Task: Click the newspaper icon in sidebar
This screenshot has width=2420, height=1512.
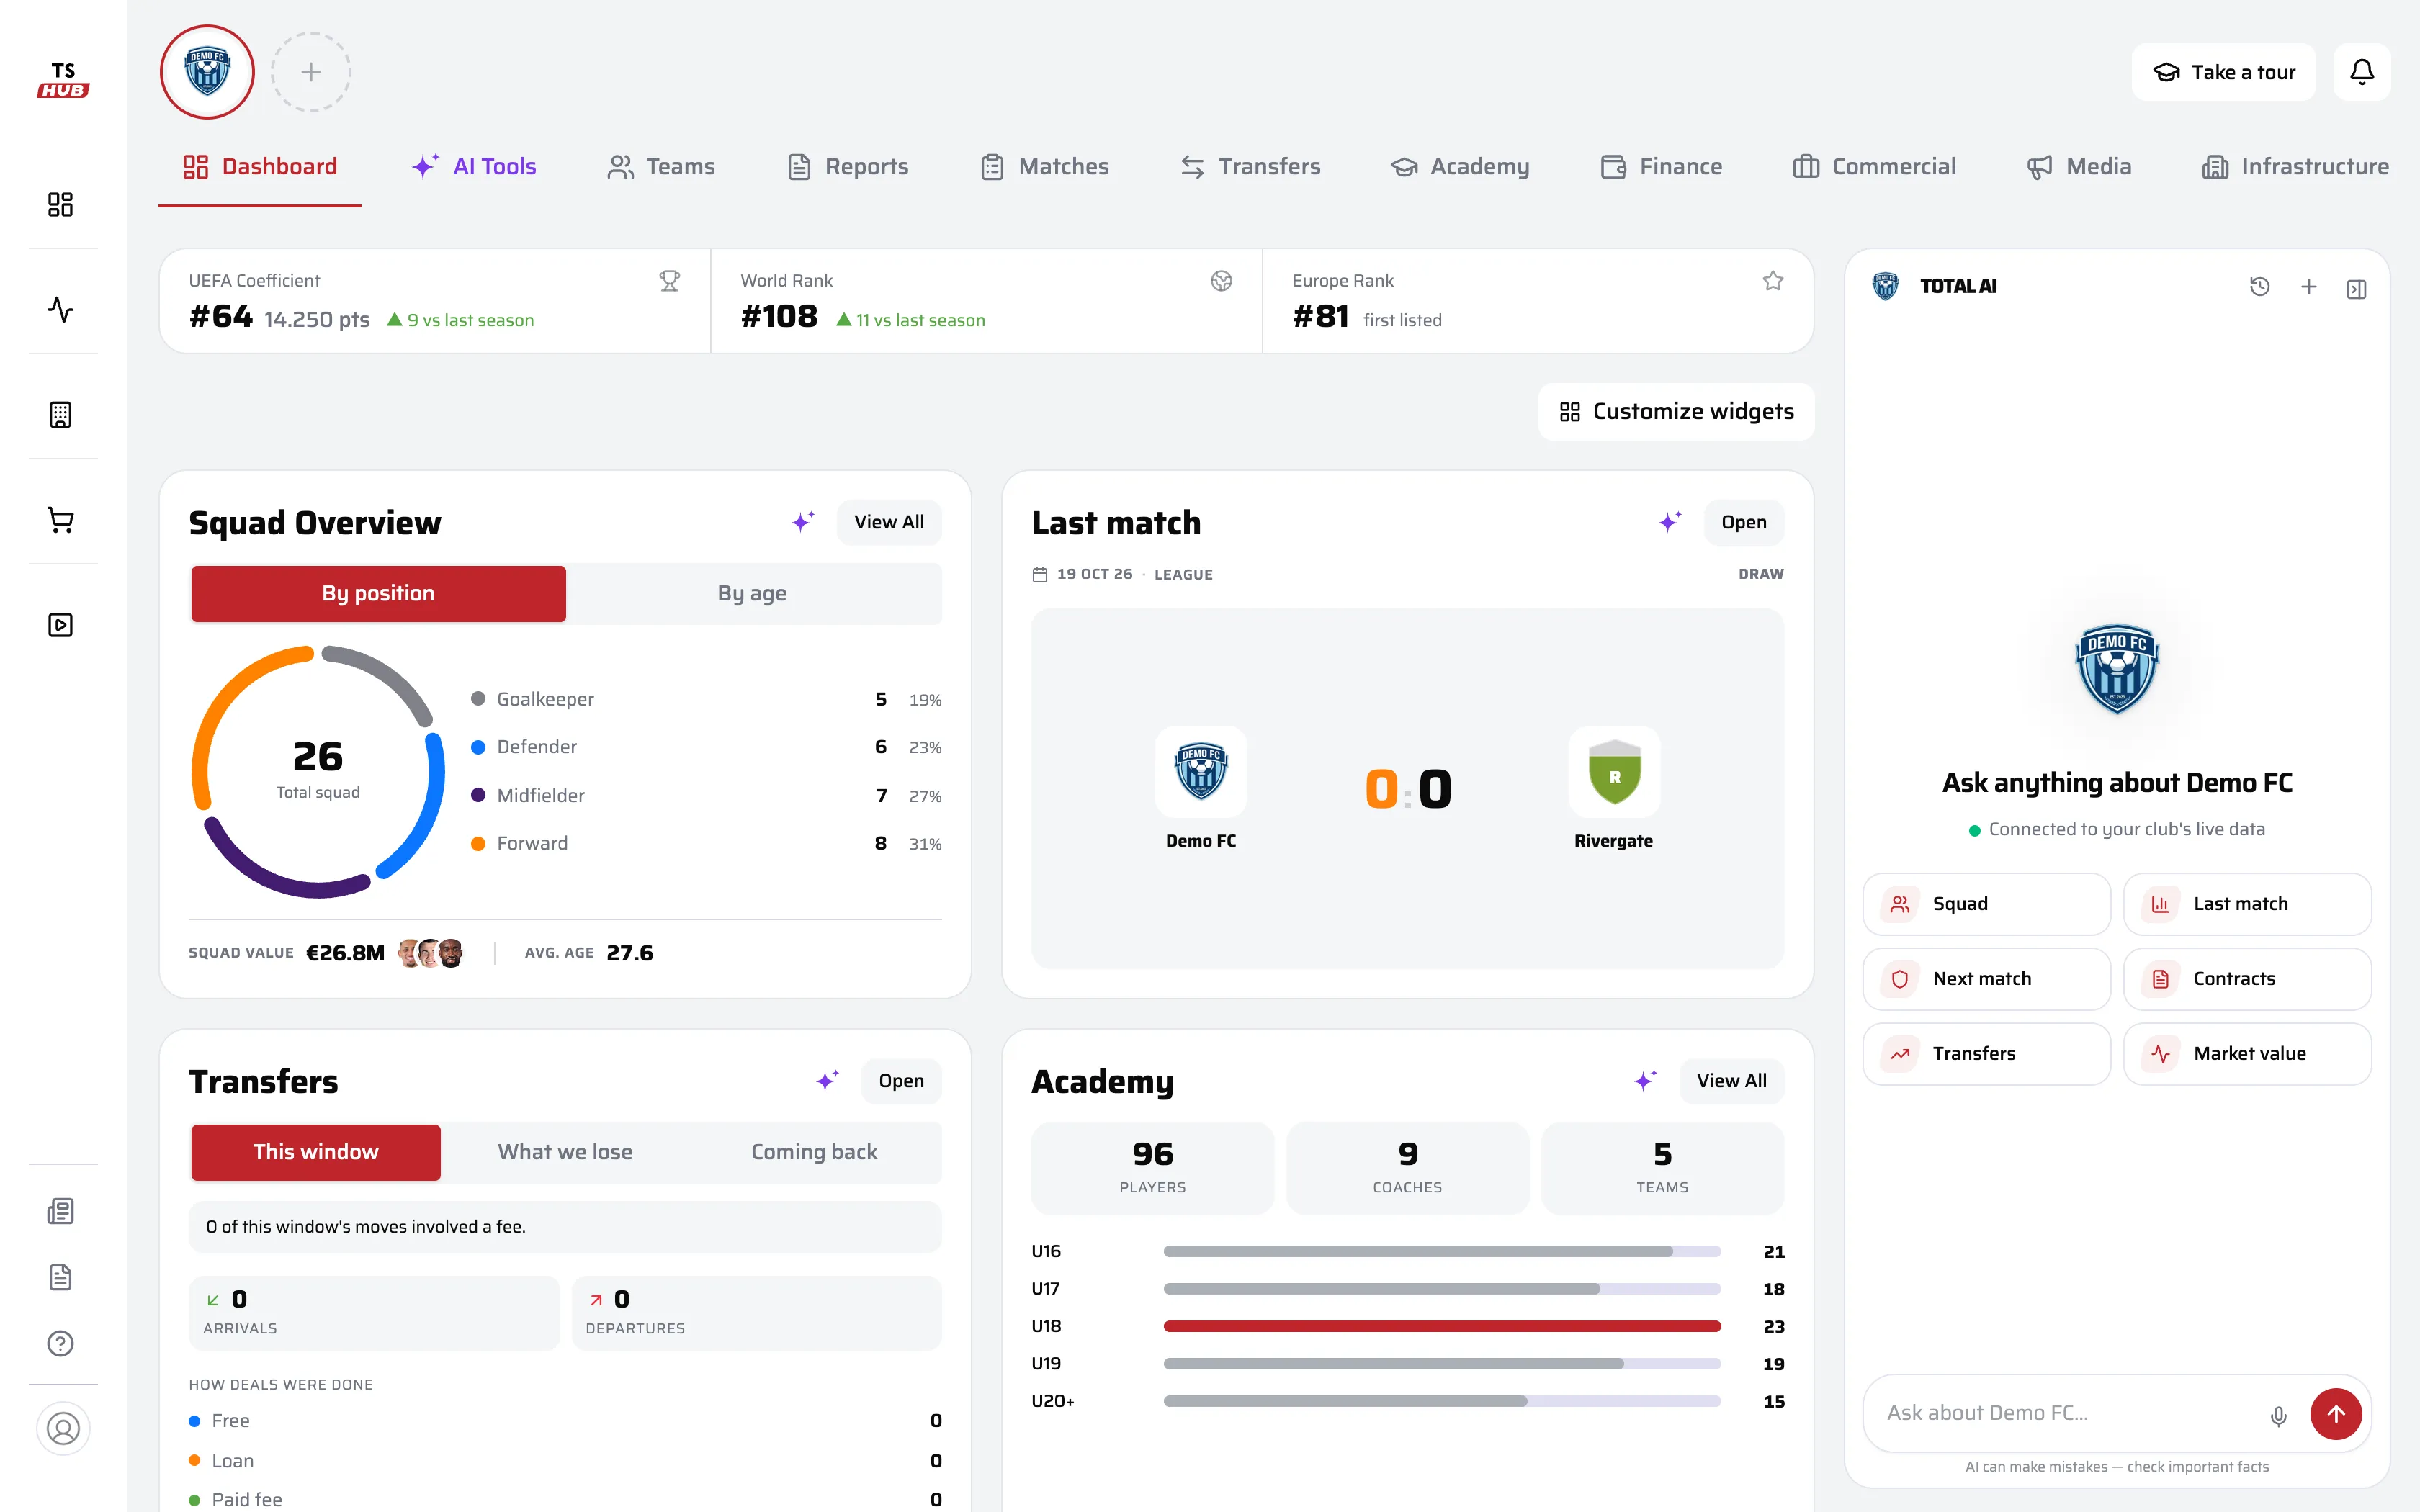Action: [x=61, y=1211]
